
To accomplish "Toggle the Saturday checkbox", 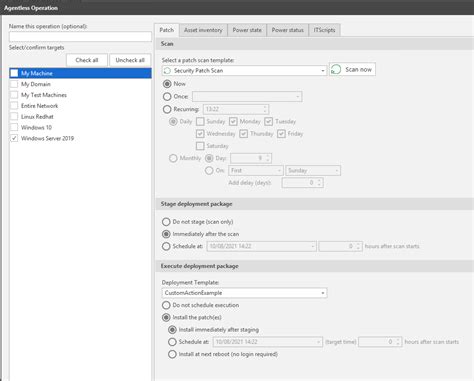I will [200, 146].
